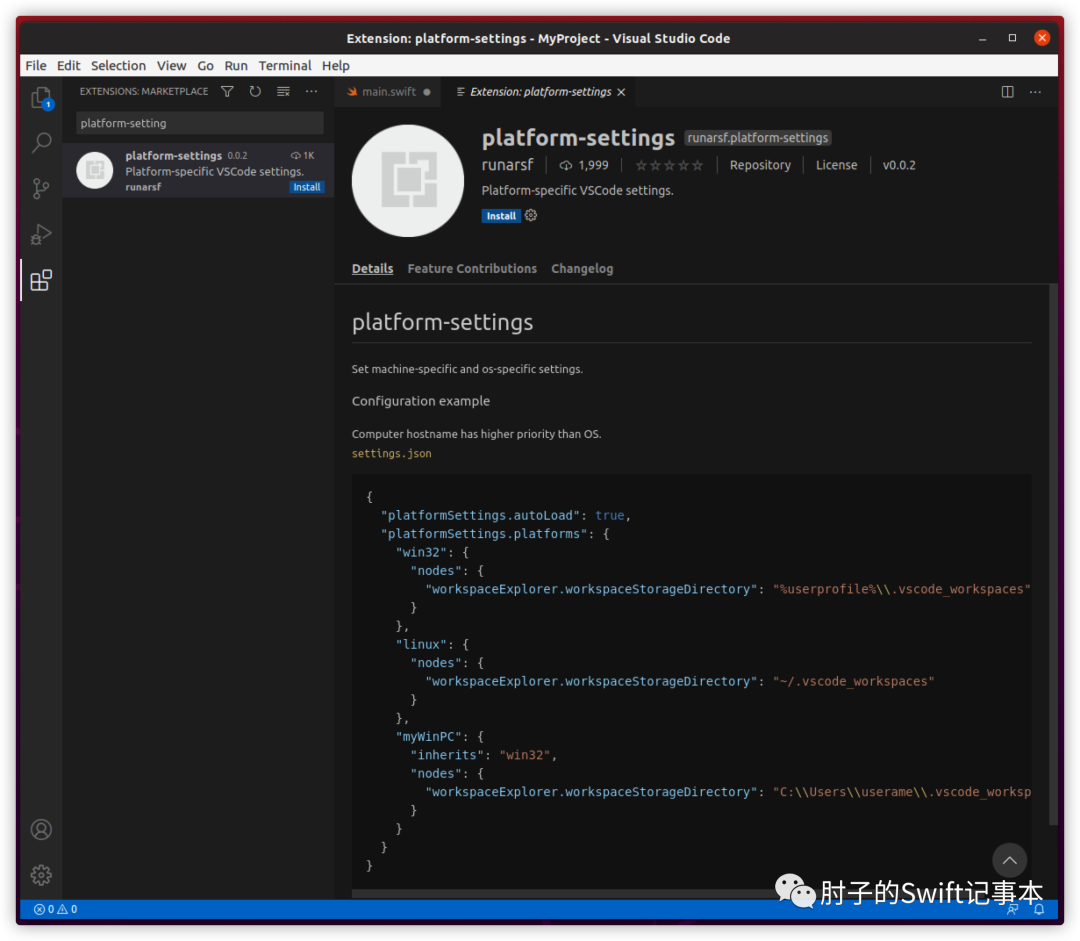Close the Visual Studio Code window
Image resolution: width=1080 pixels, height=941 pixels.
tap(1042, 38)
